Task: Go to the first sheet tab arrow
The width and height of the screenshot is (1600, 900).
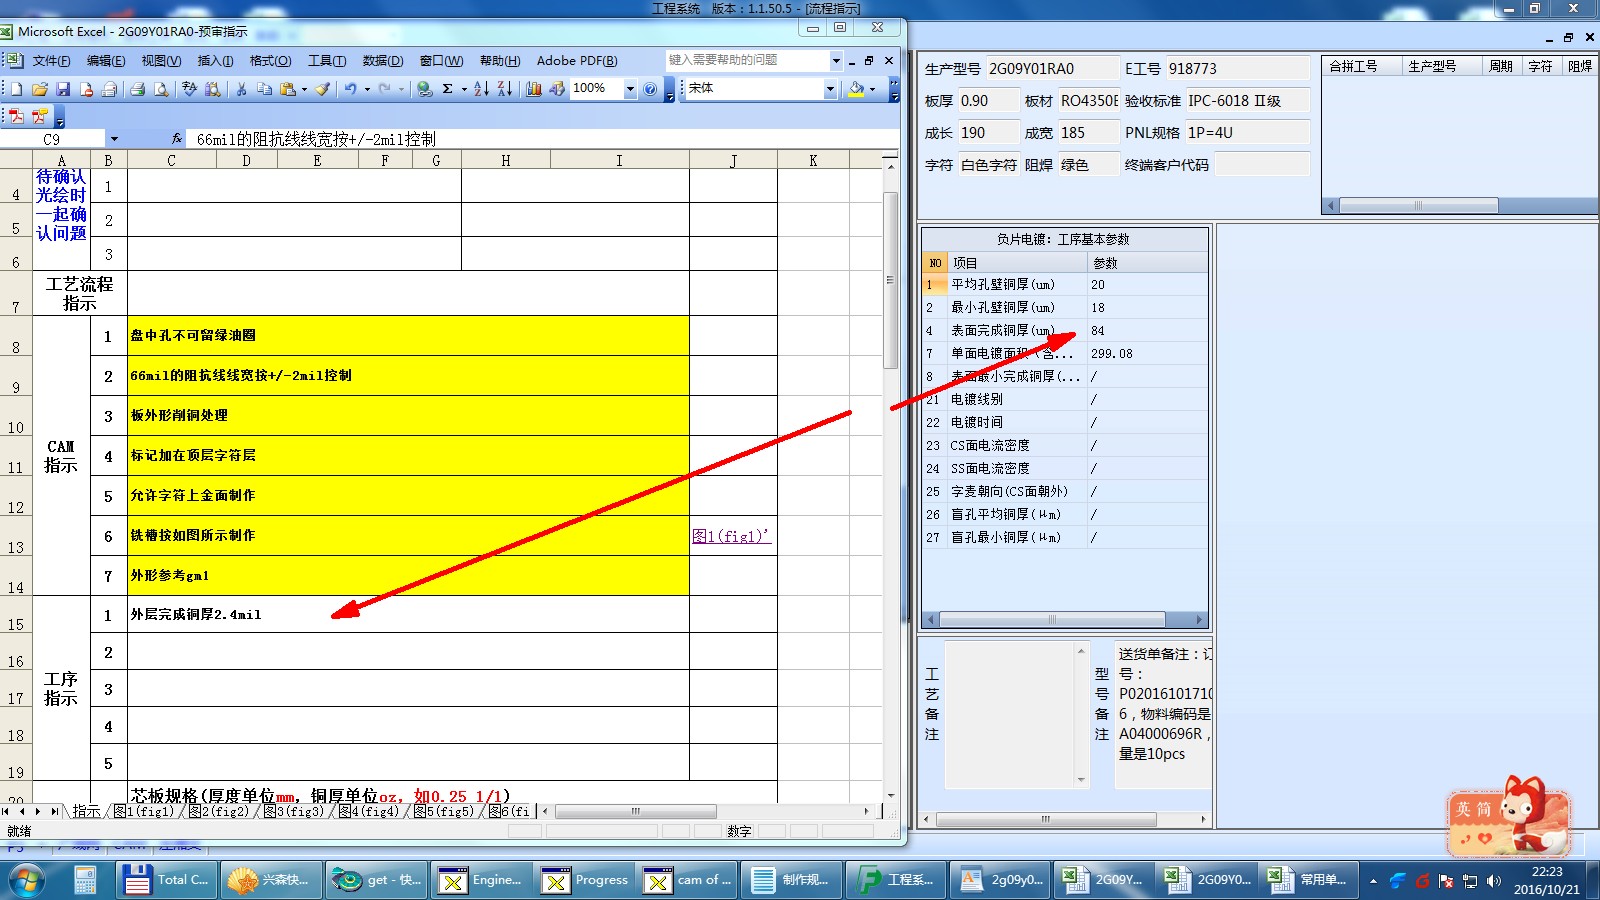Action: 6,811
